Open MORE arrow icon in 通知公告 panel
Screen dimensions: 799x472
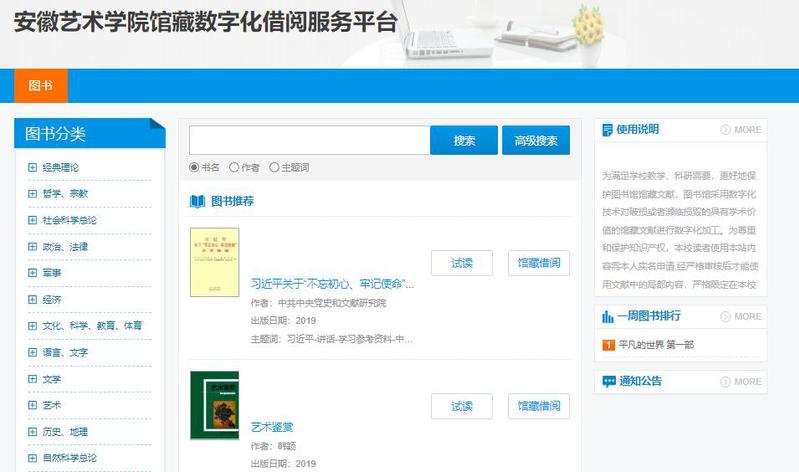pyautogui.click(x=725, y=382)
